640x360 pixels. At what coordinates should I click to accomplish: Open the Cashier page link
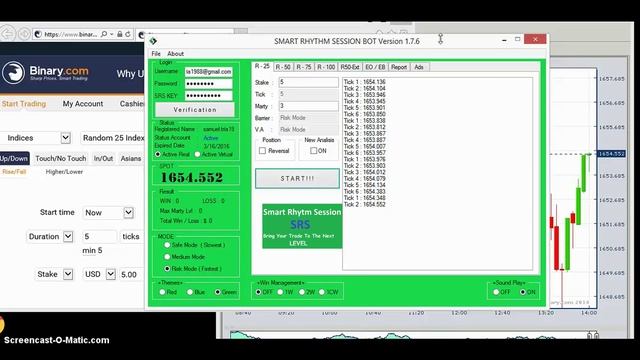(132, 104)
